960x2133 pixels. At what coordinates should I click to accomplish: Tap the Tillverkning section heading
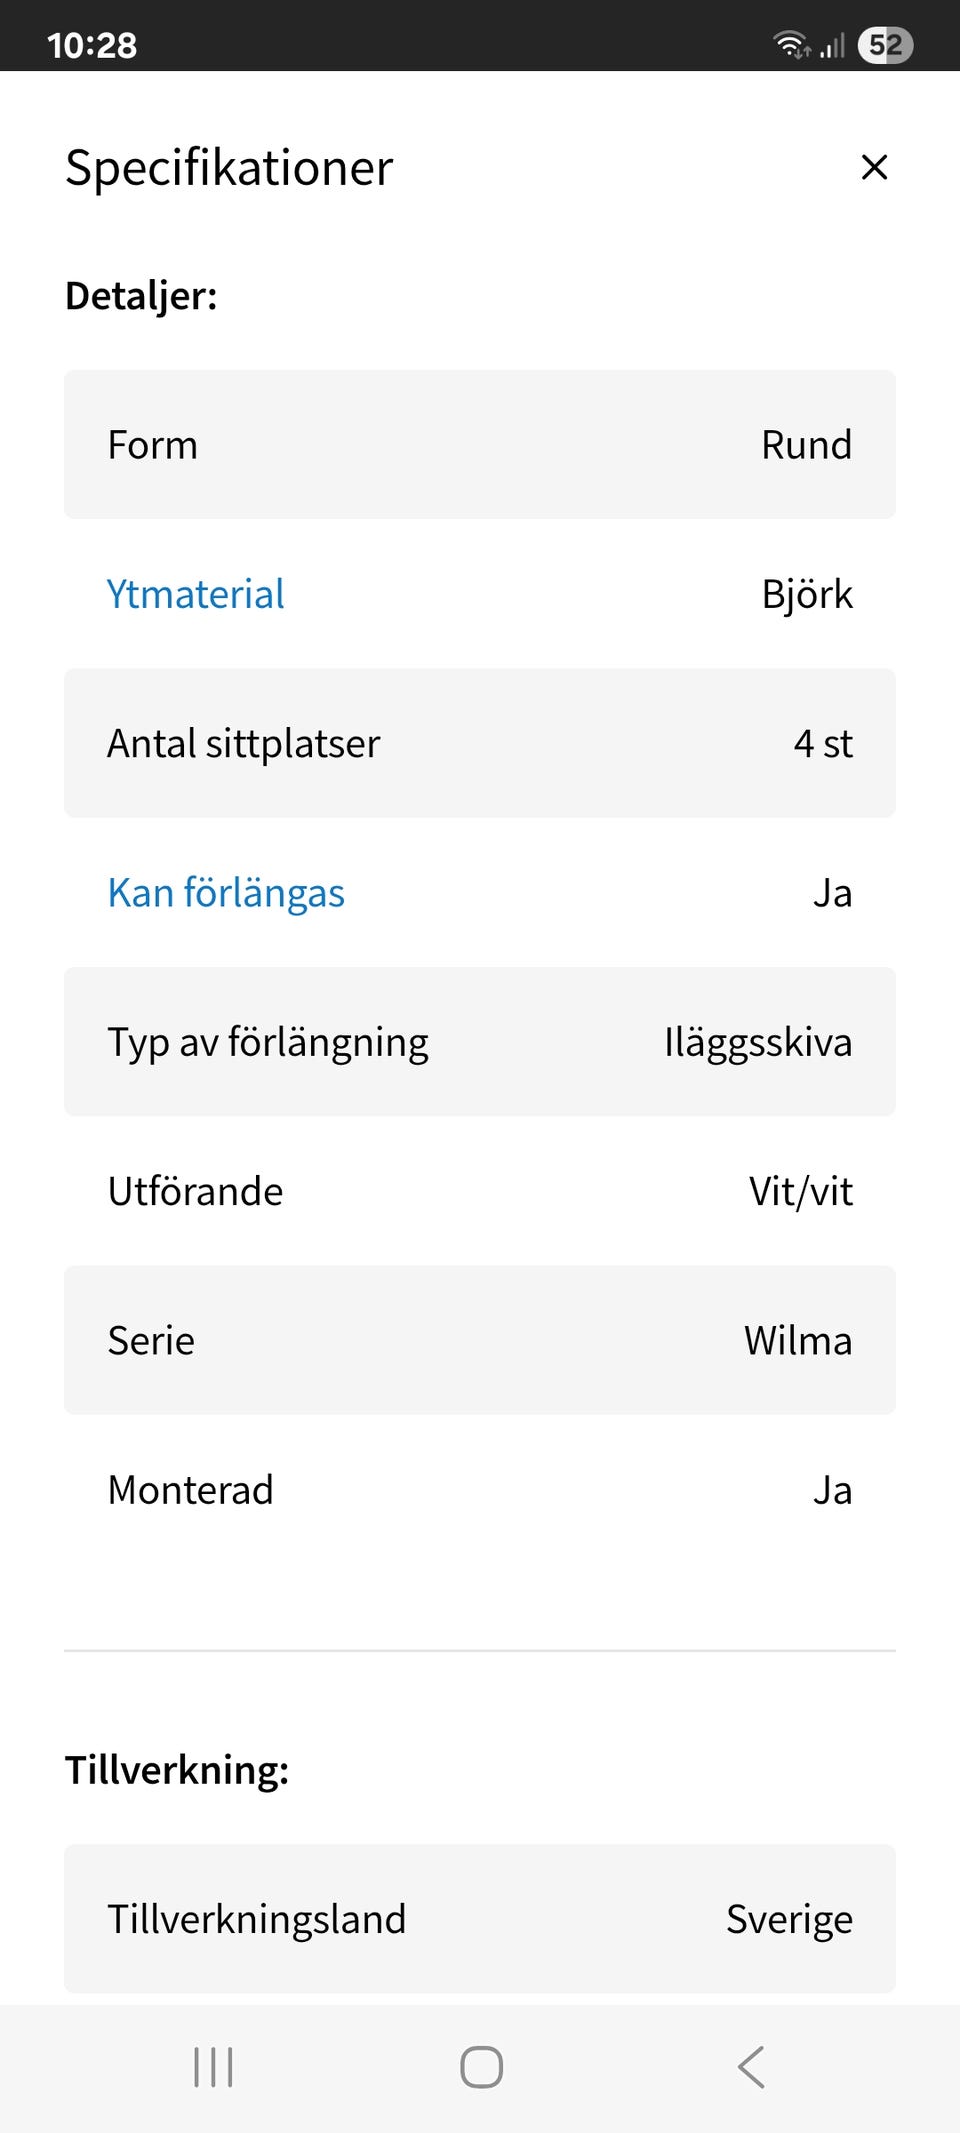point(177,1770)
